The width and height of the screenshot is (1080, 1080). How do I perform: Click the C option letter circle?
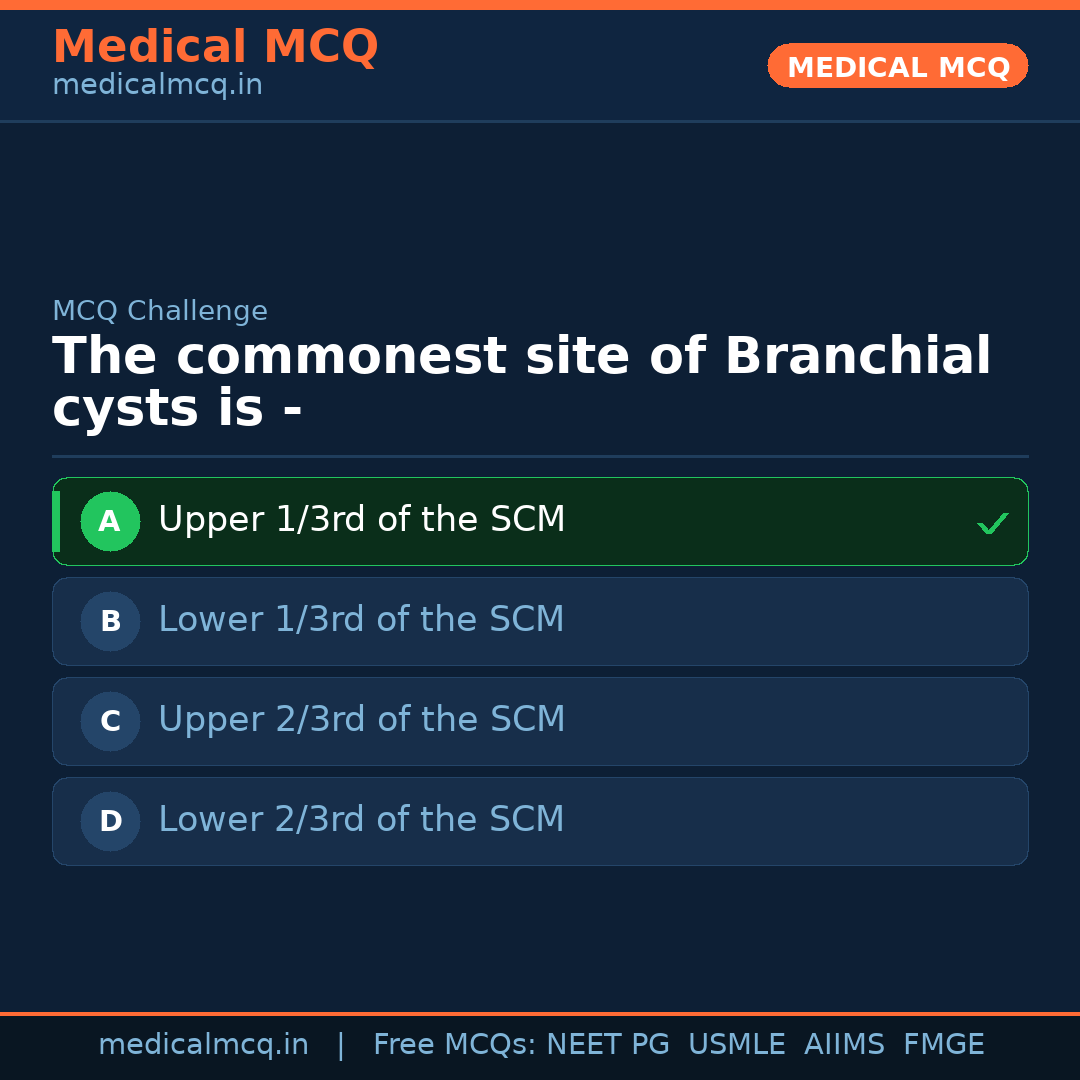[x=110, y=721]
